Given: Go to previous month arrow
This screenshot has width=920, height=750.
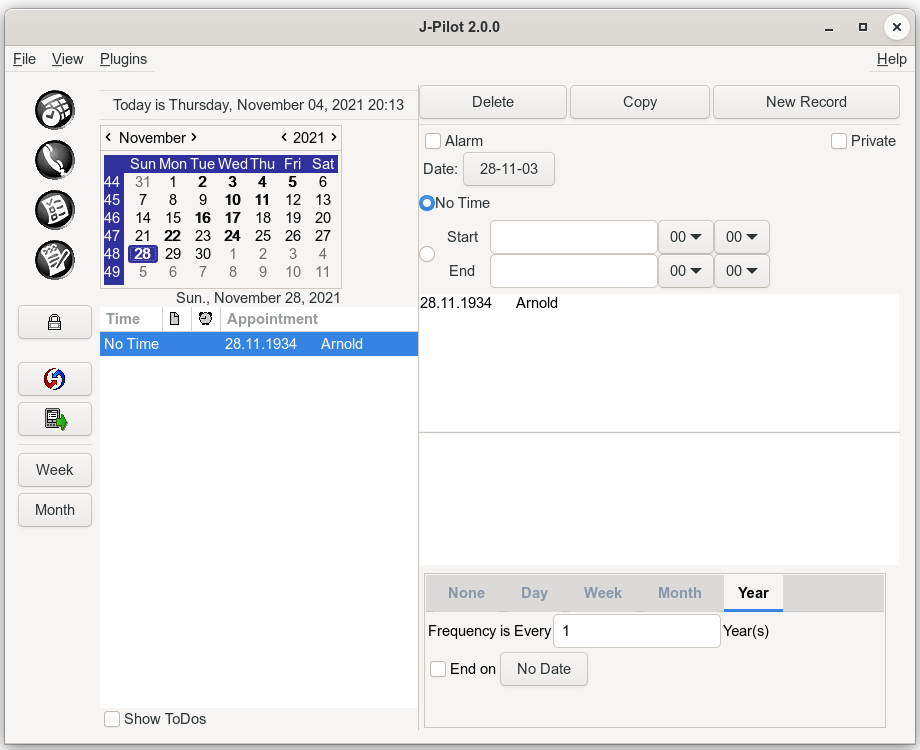Looking at the screenshot, I should (x=108, y=138).
